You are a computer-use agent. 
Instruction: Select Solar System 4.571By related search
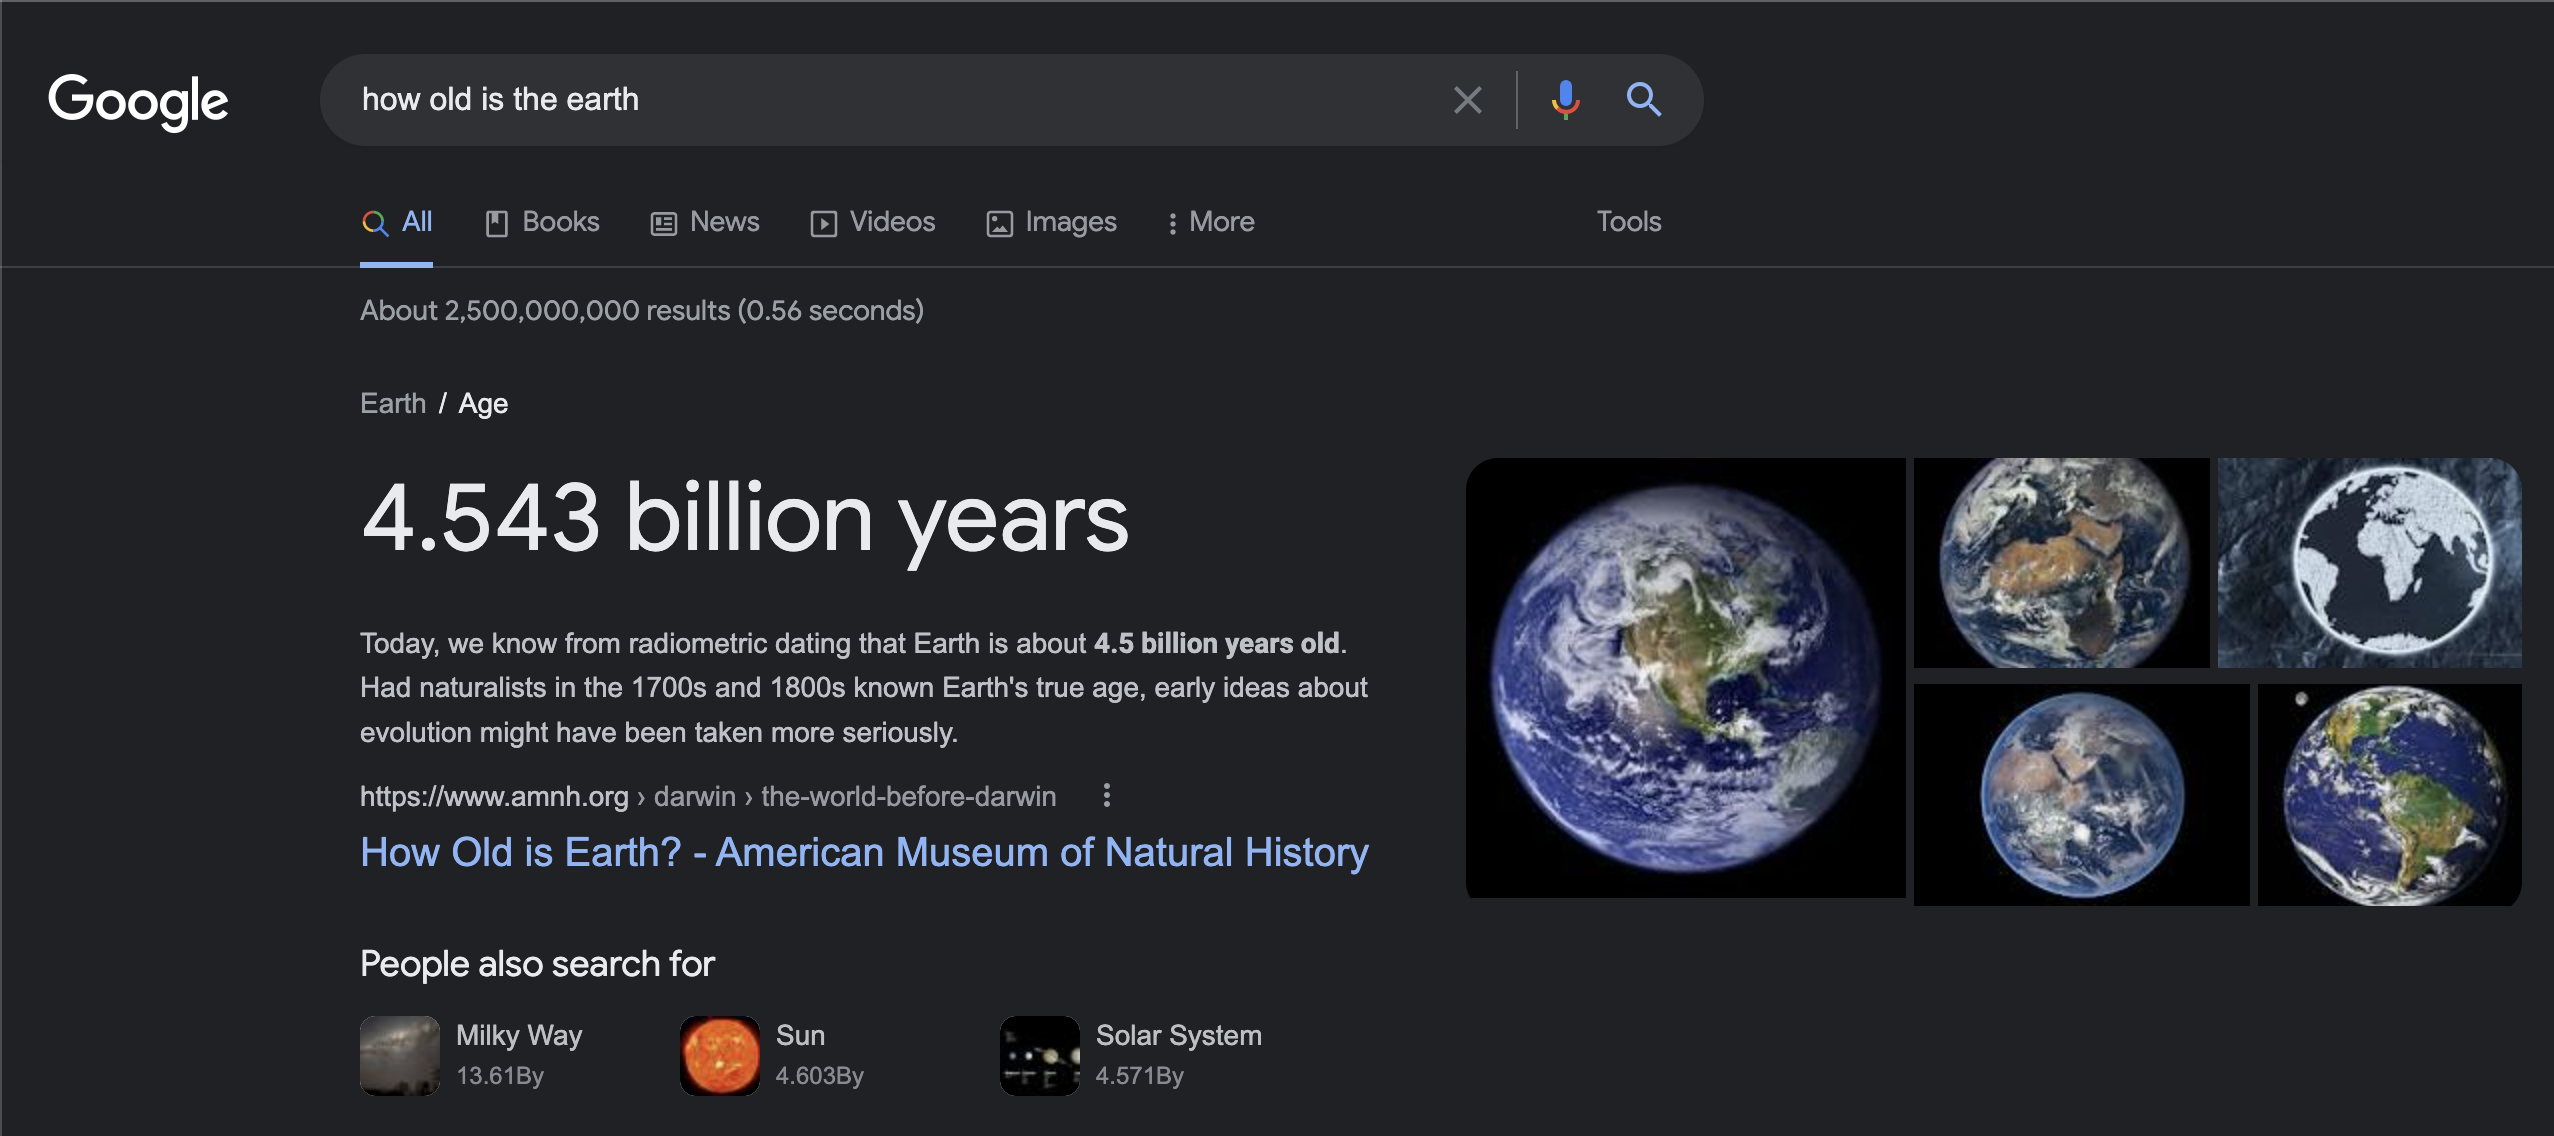[x=1131, y=1056]
